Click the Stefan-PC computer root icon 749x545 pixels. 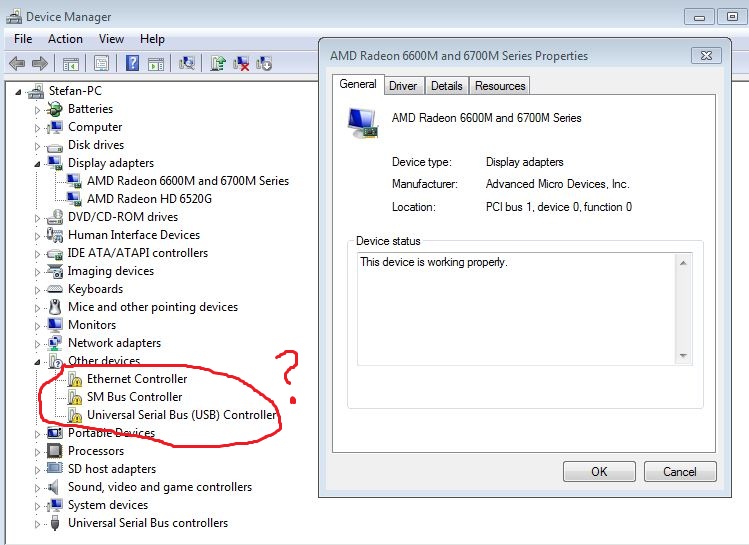click(35, 91)
